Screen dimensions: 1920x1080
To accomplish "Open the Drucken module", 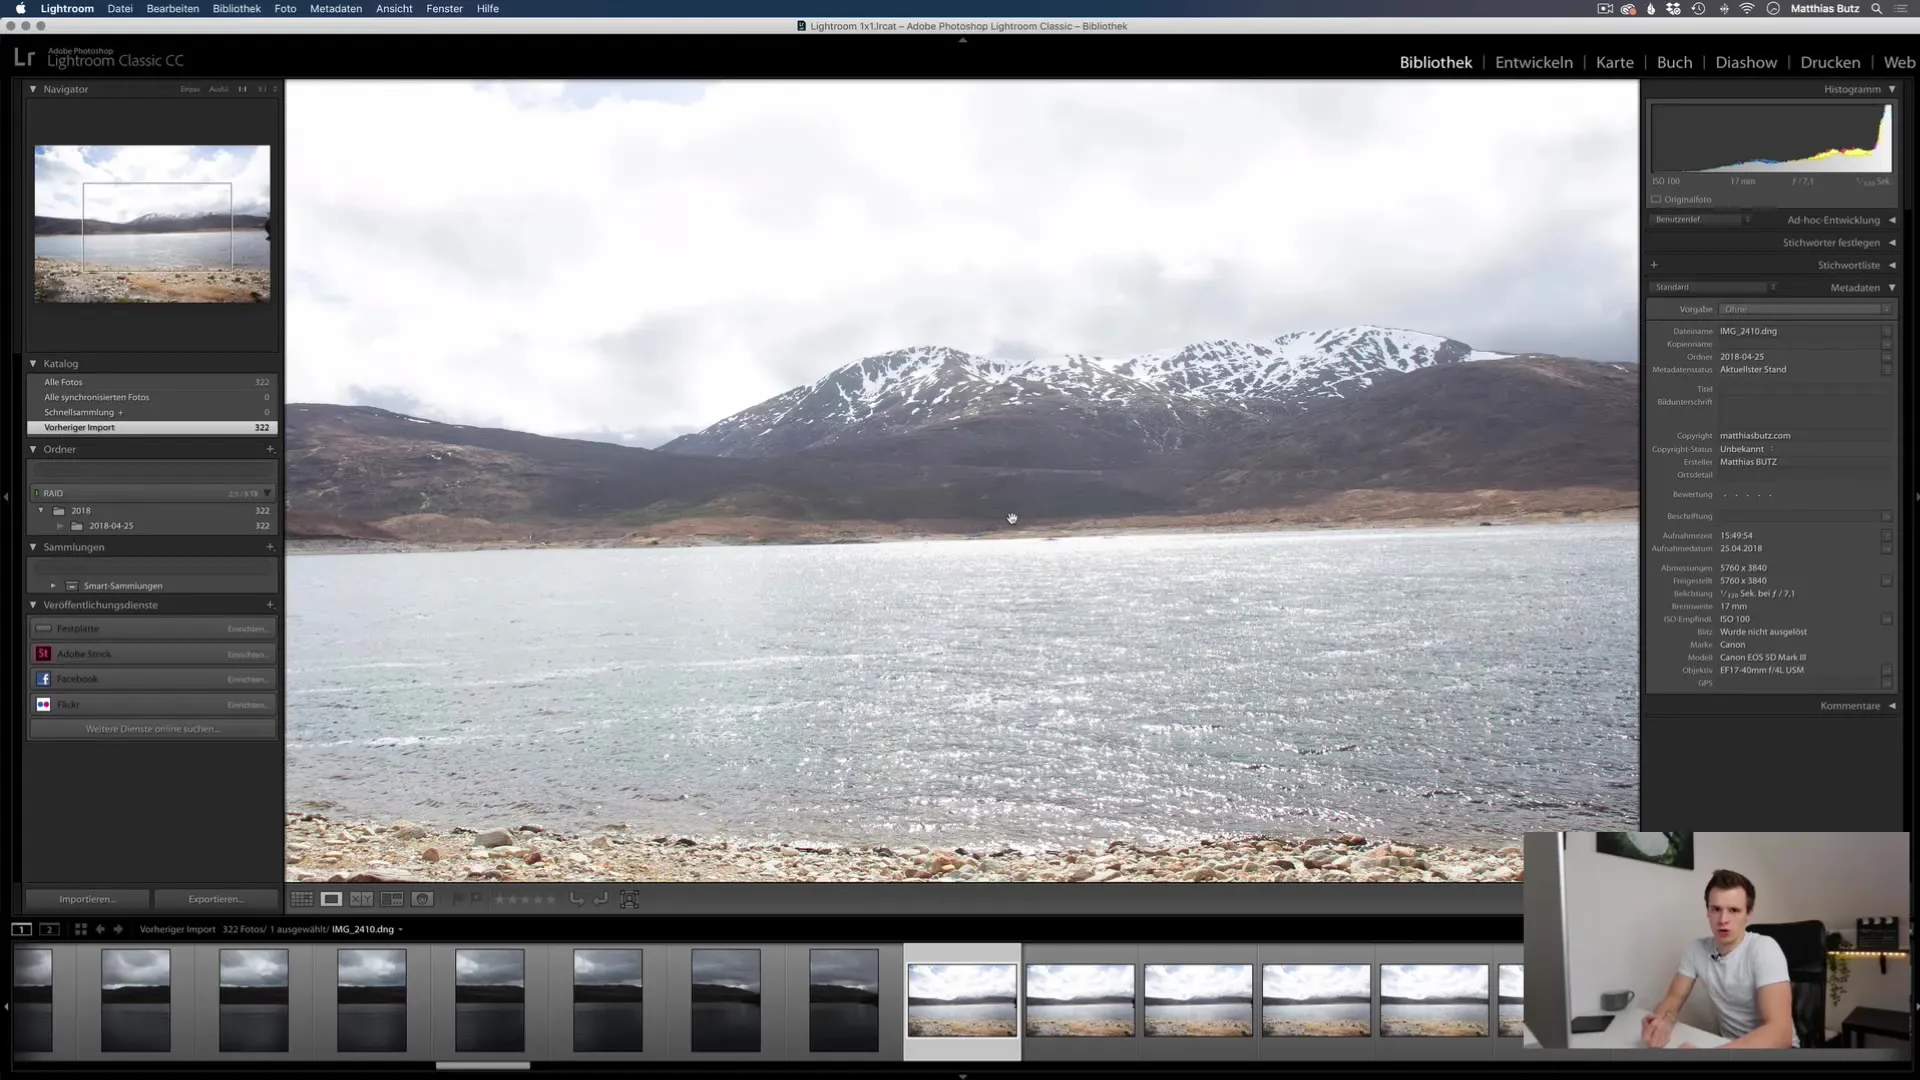I will tap(1830, 62).
